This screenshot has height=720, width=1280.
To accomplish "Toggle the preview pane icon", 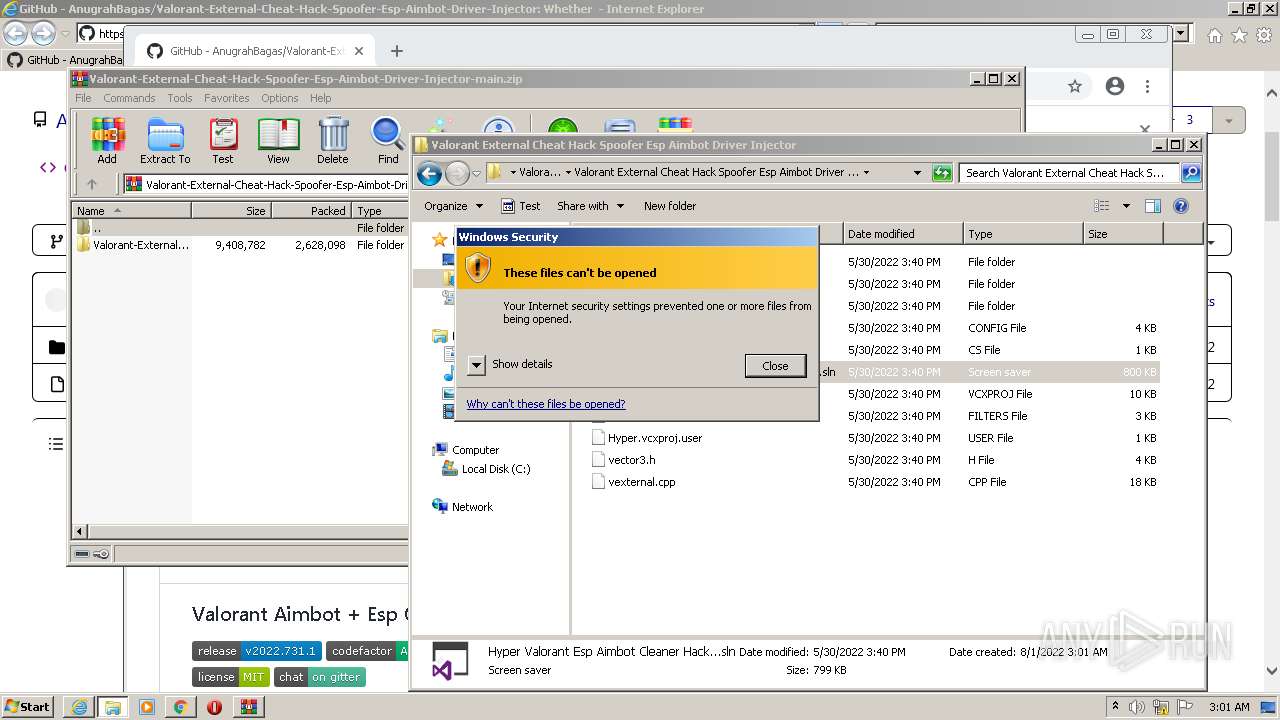I will pyautogui.click(x=1153, y=206).
